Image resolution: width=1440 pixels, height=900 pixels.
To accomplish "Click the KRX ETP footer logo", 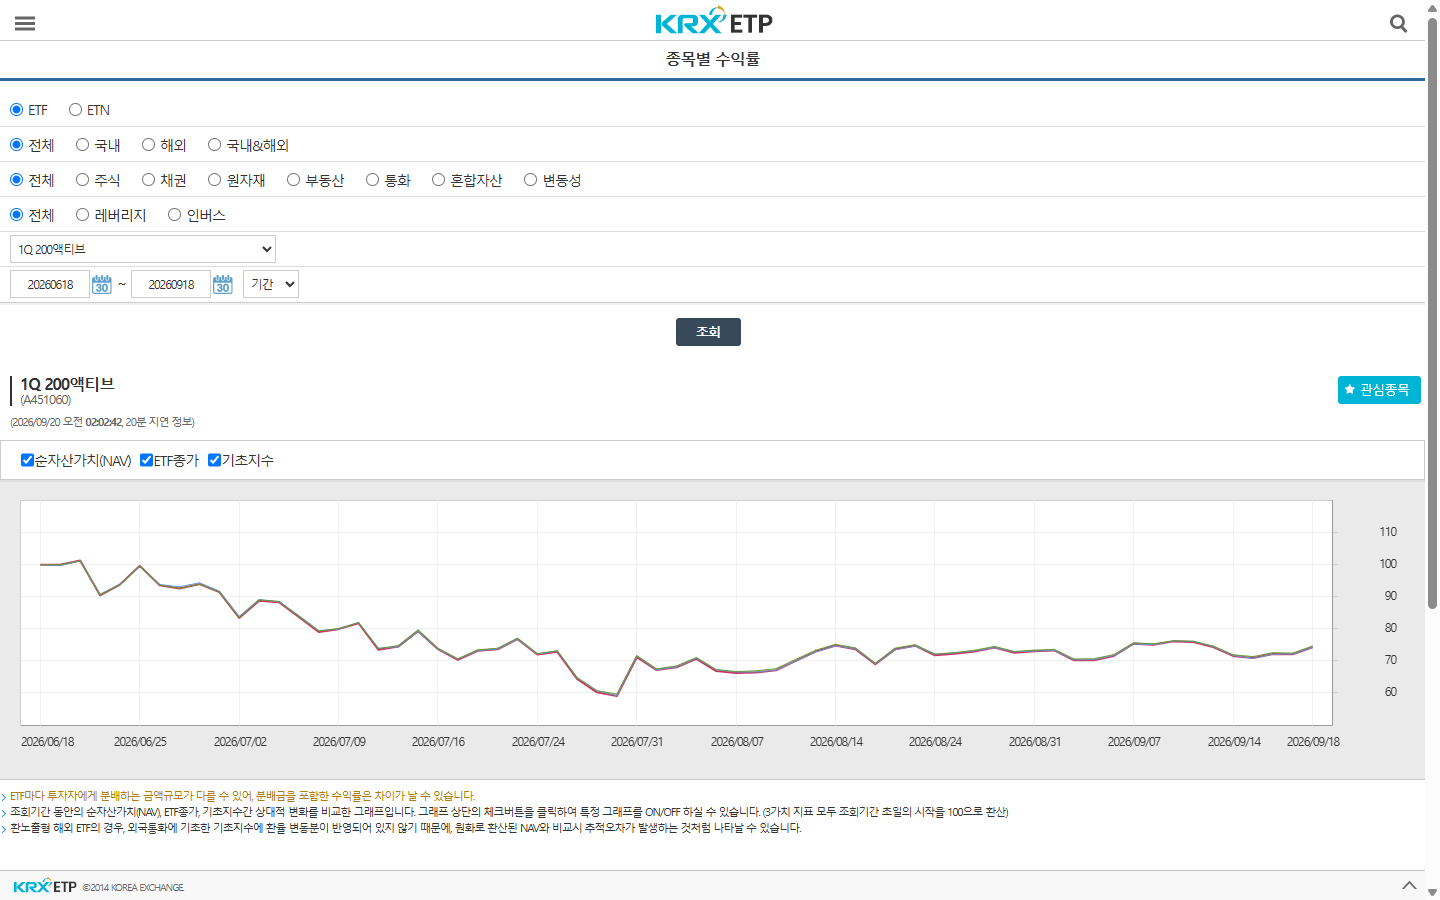I will coord(45,886).
